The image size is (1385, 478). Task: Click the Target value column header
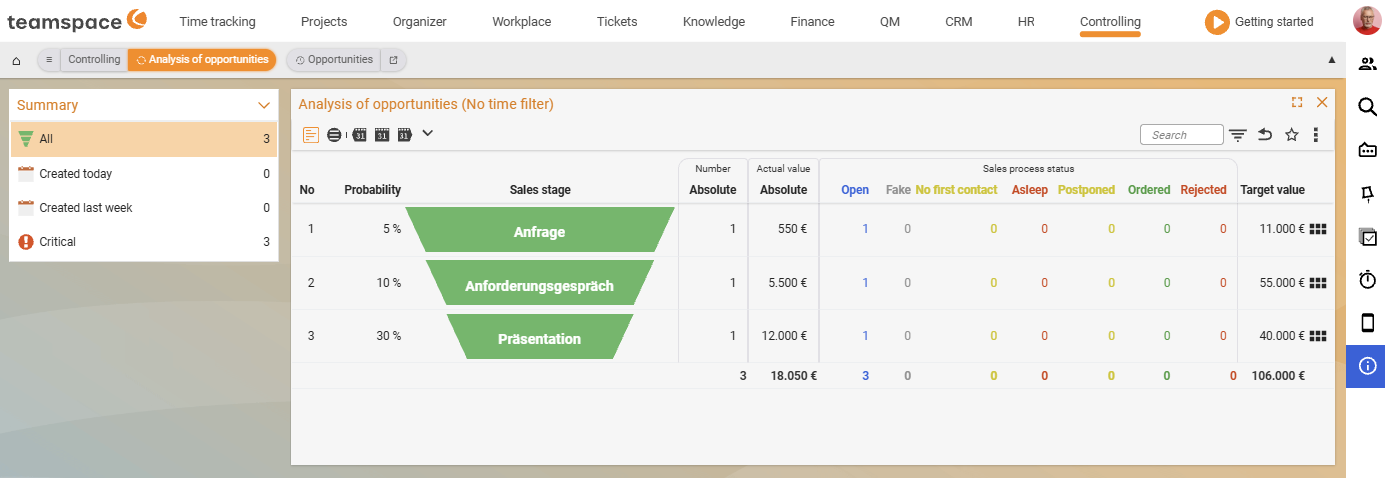coord(1272,190)
